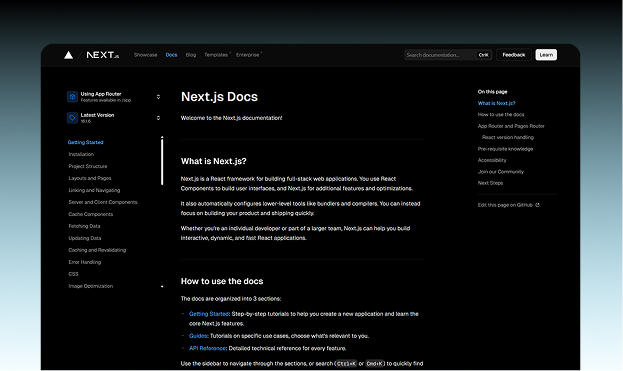Jump to Accessibility outline link

click(x=492, y=160)
